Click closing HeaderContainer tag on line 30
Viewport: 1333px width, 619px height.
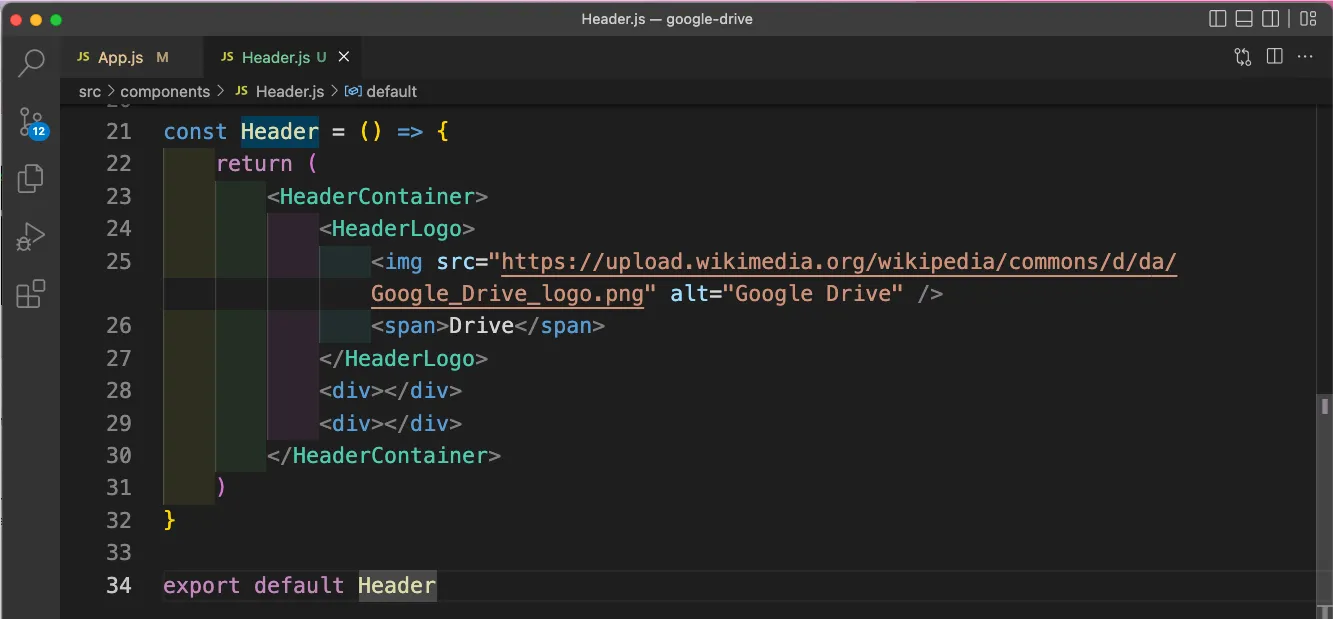pyautogui.click(x=384, y=456)
